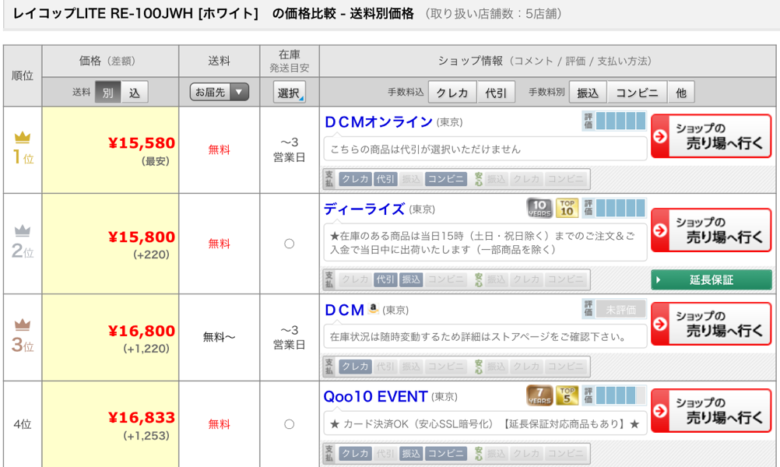Click Qoo10 EVENT card payment comment

(x=485, y=424)
